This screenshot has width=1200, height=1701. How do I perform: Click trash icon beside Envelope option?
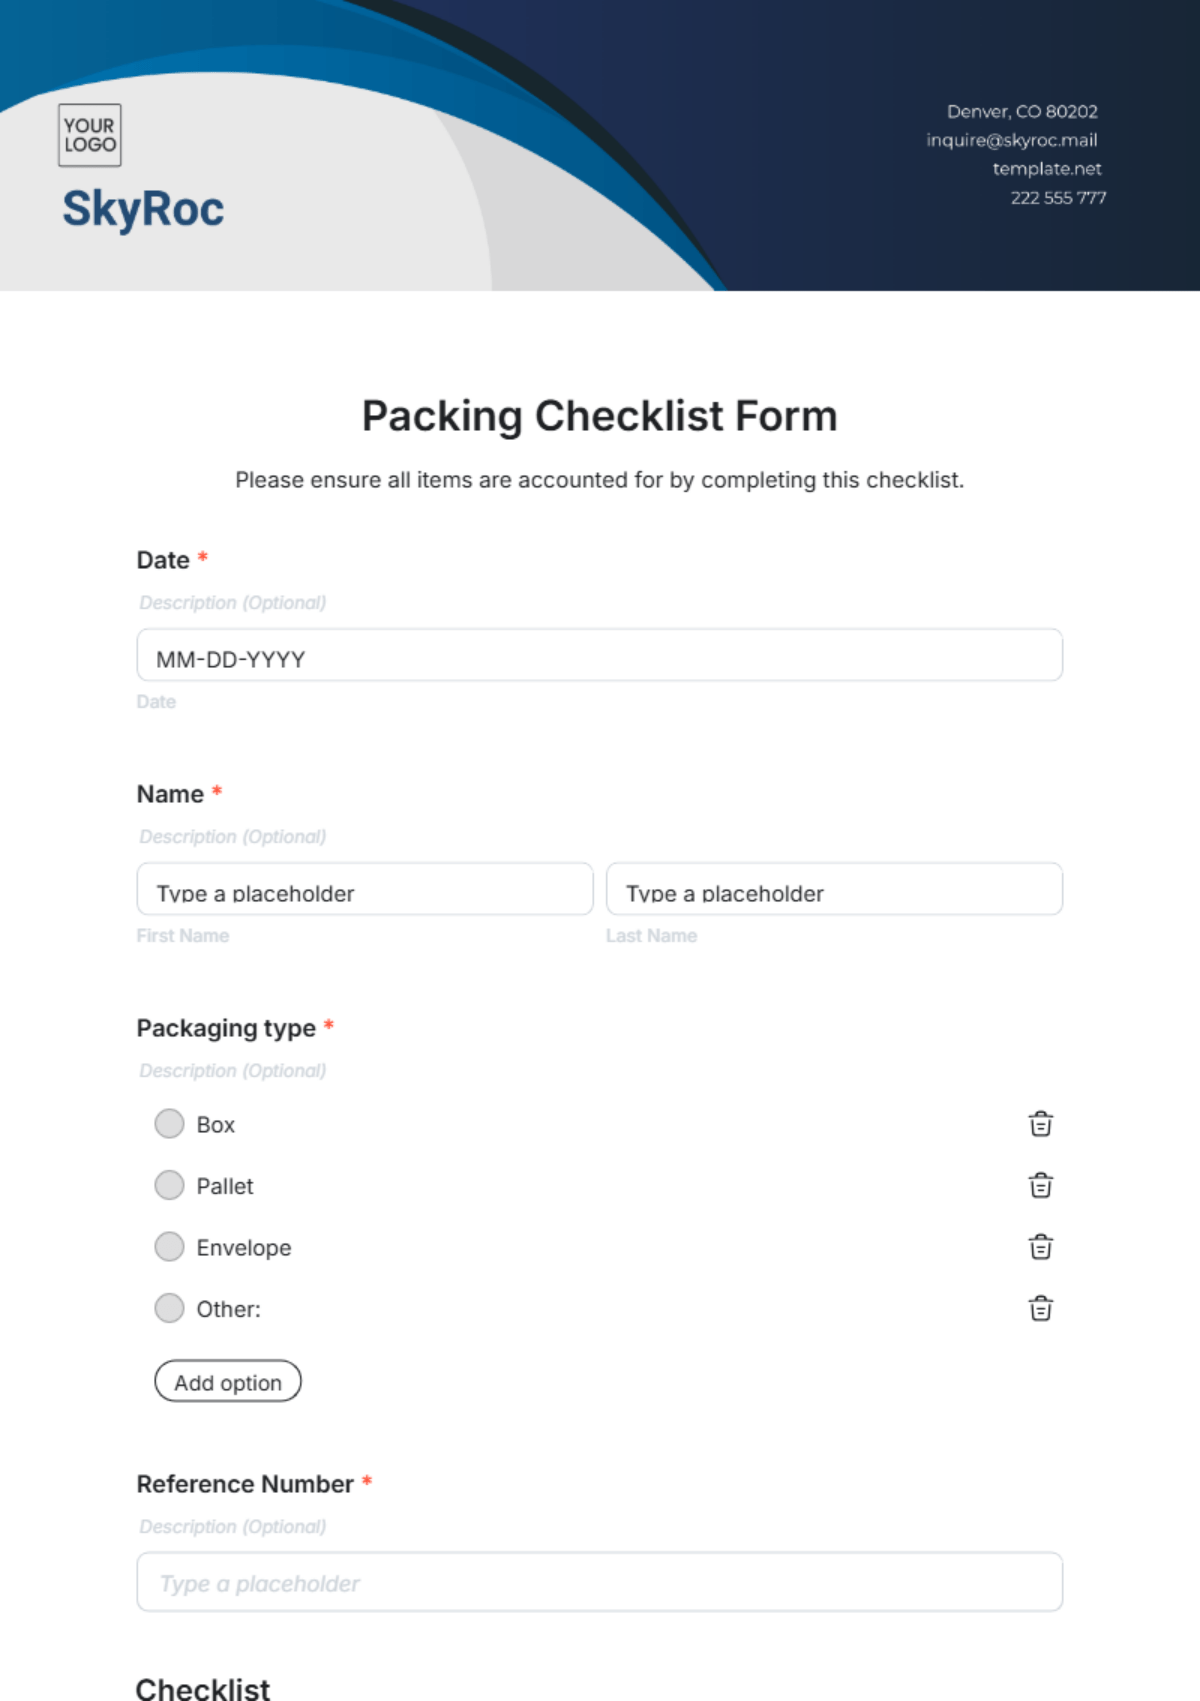[x=1040, y=1247]
